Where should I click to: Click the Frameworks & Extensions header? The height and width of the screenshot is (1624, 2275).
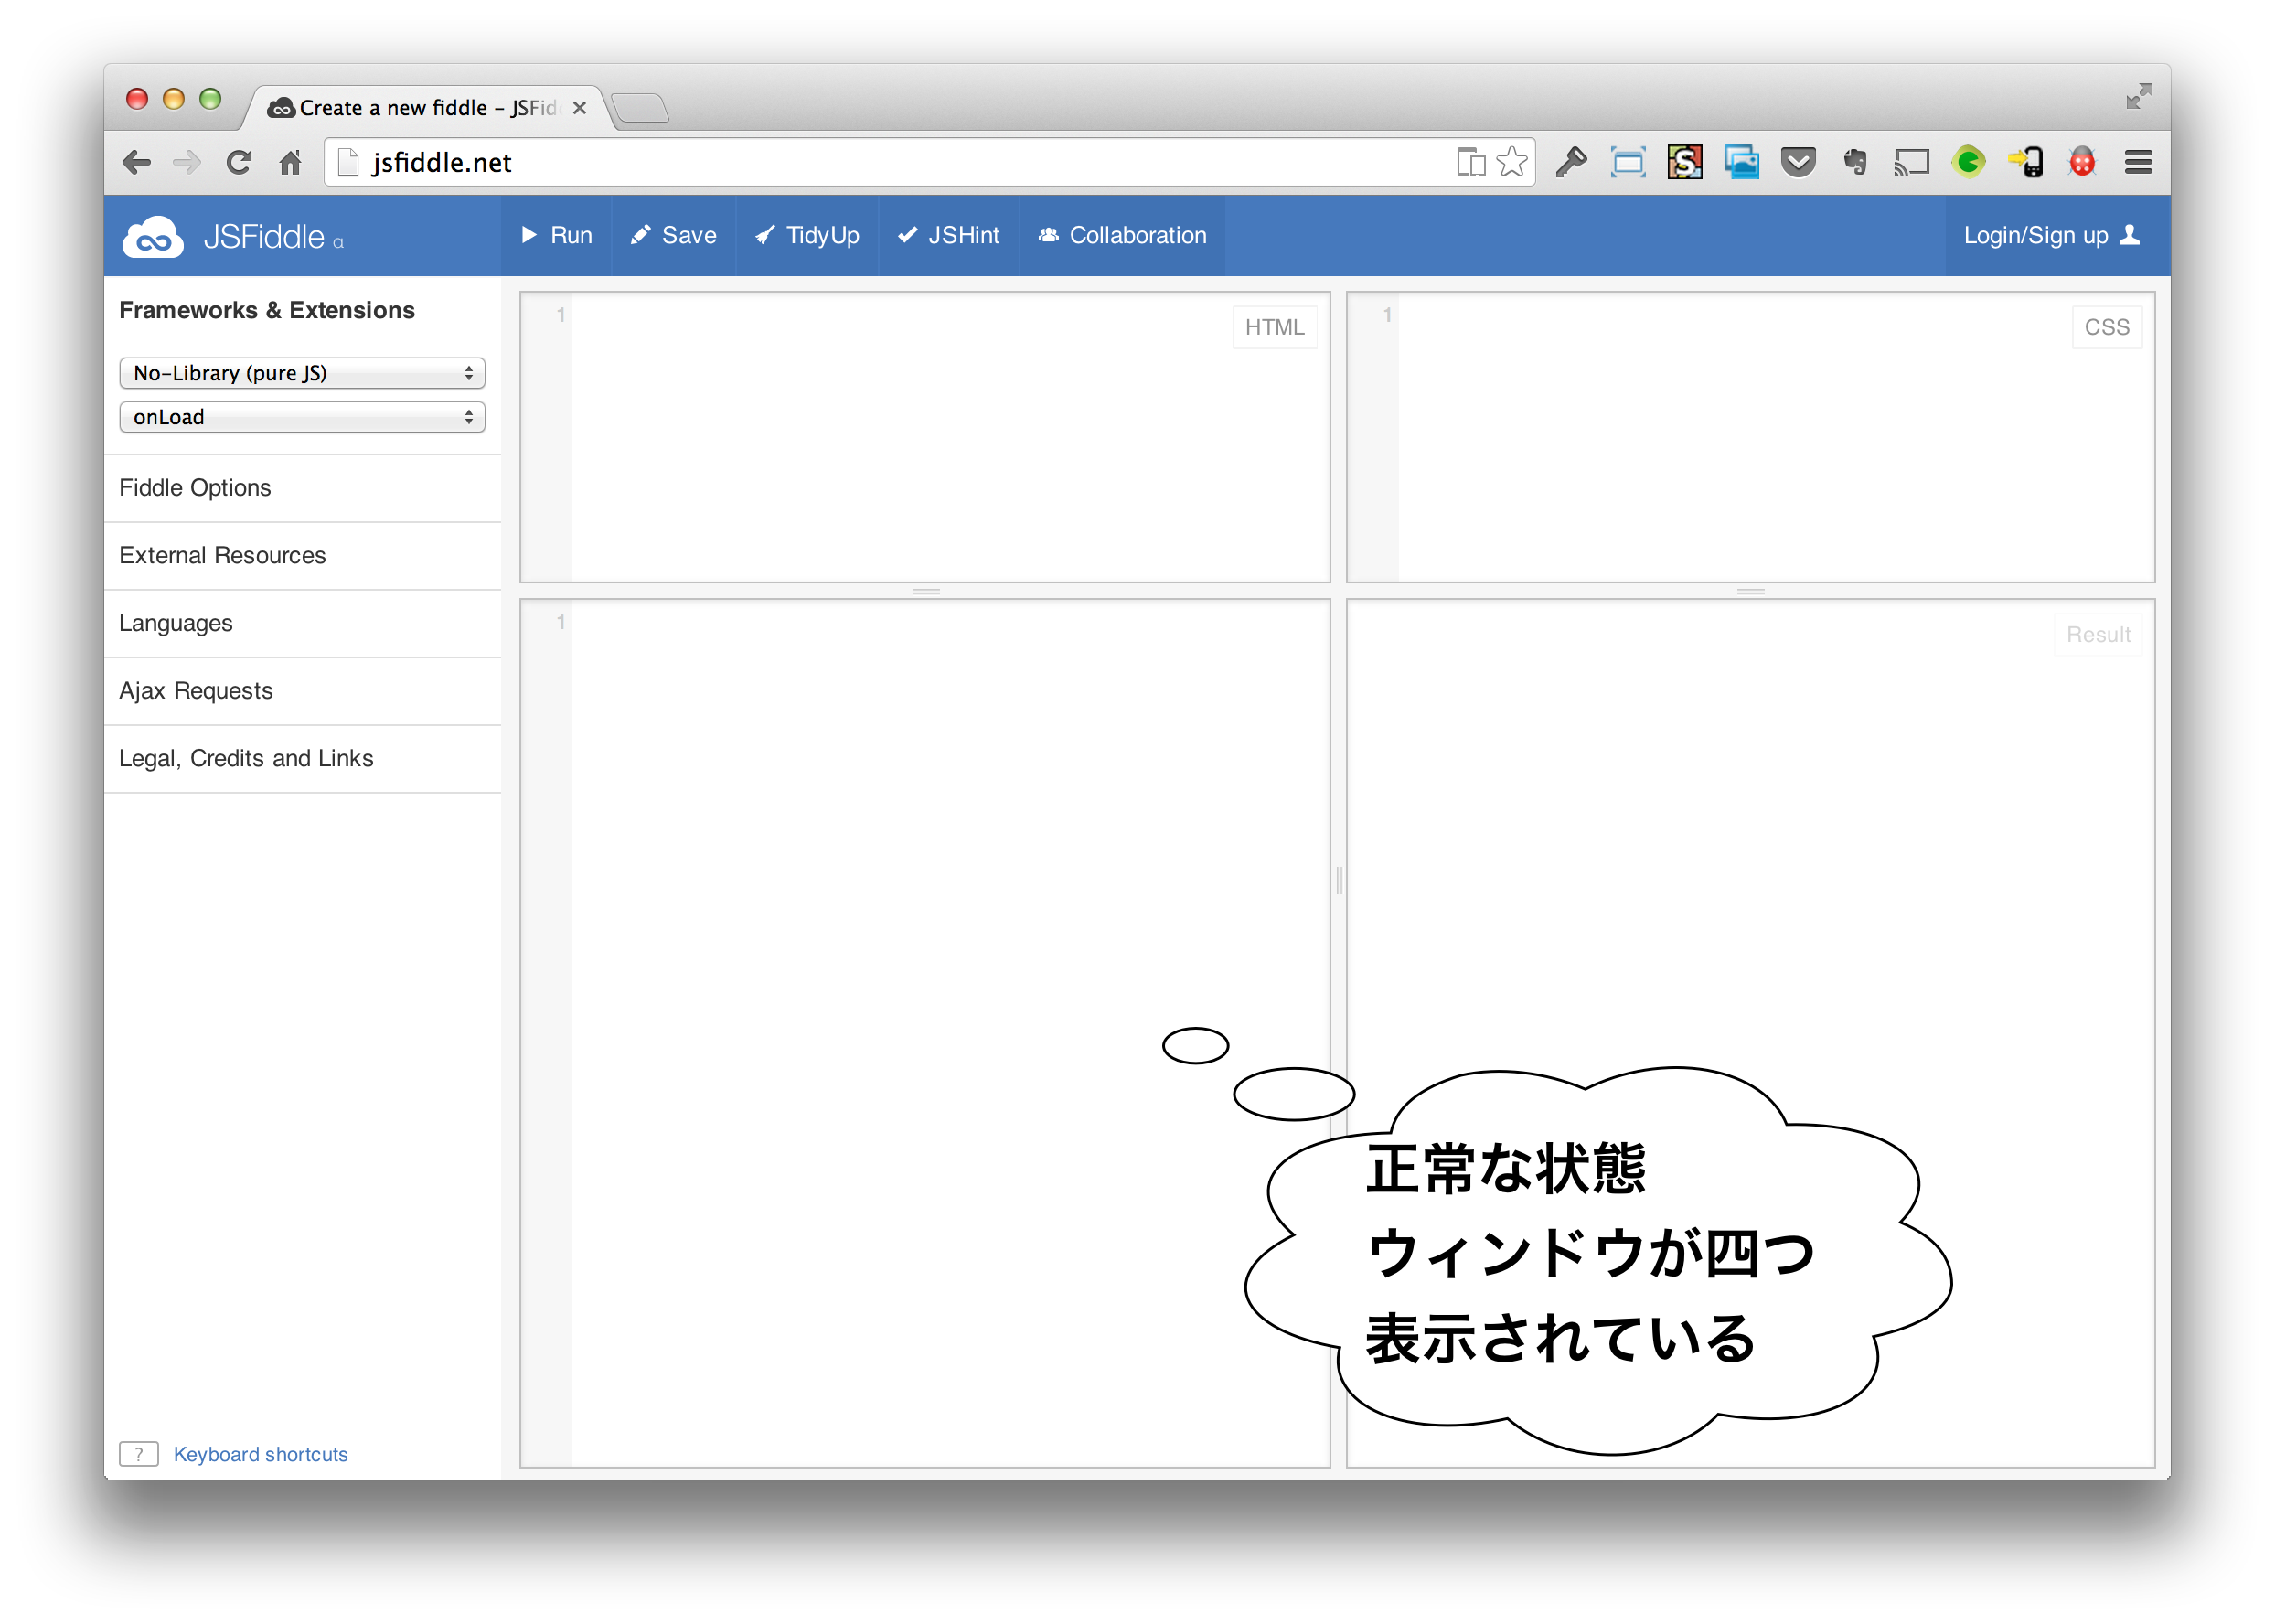267,309
